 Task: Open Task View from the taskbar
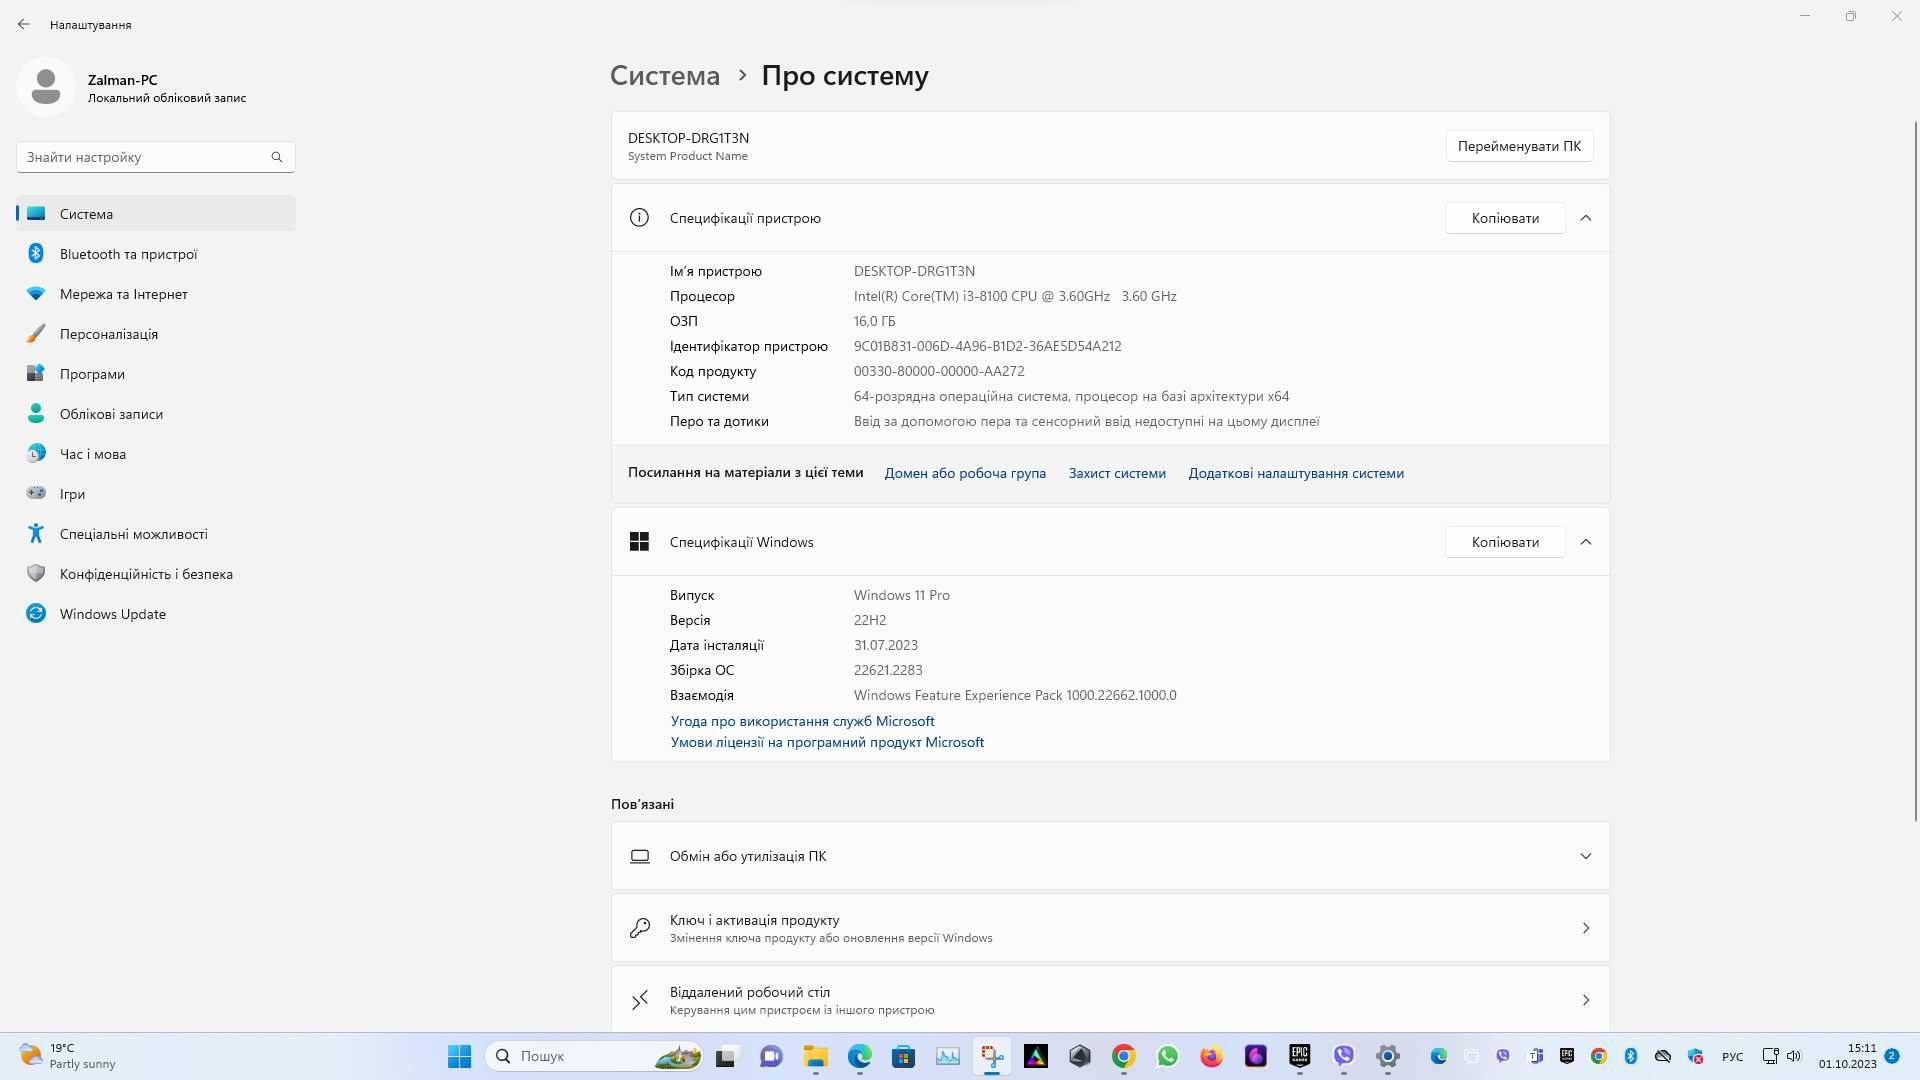coord(726,1056)
